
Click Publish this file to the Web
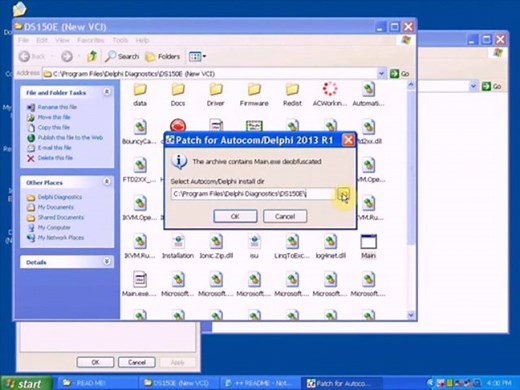pyautogui.click(x=70, y=137)
